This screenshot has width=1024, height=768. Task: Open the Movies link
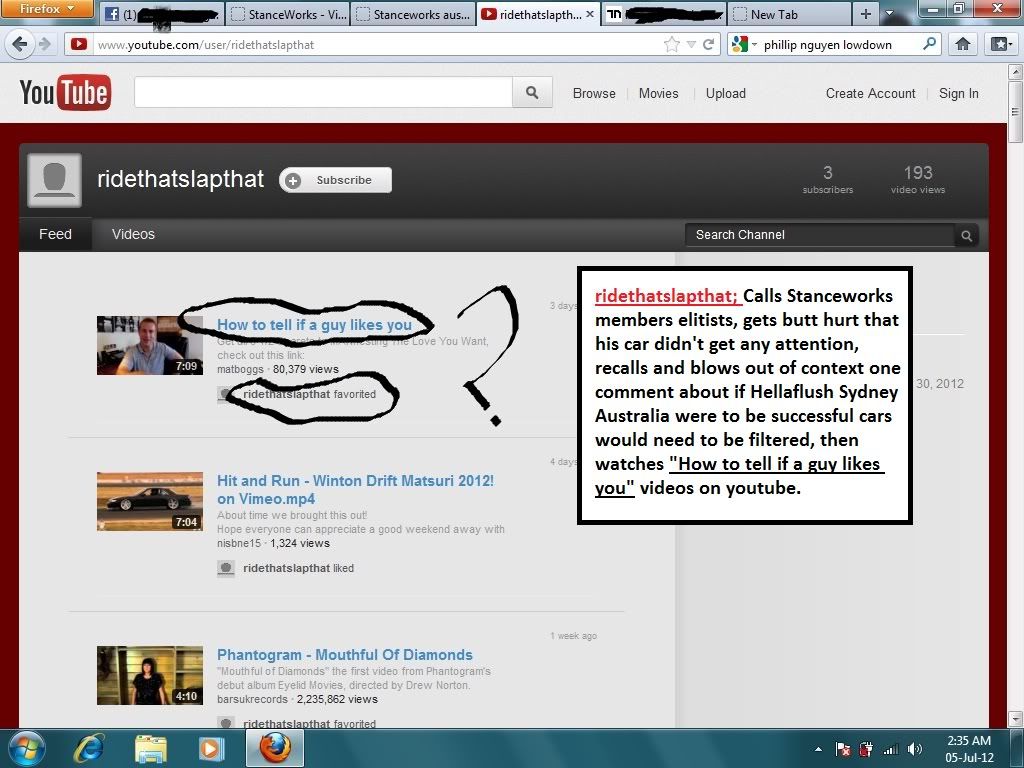pyautogui.click(x=658, y=93)
